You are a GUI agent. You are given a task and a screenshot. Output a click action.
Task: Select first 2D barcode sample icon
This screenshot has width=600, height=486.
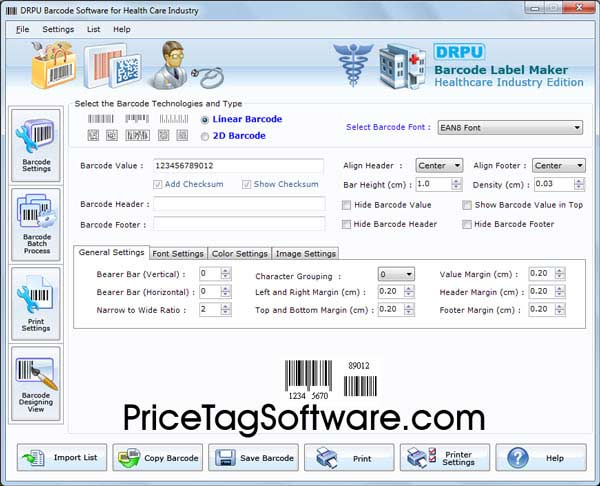[93, 135]
